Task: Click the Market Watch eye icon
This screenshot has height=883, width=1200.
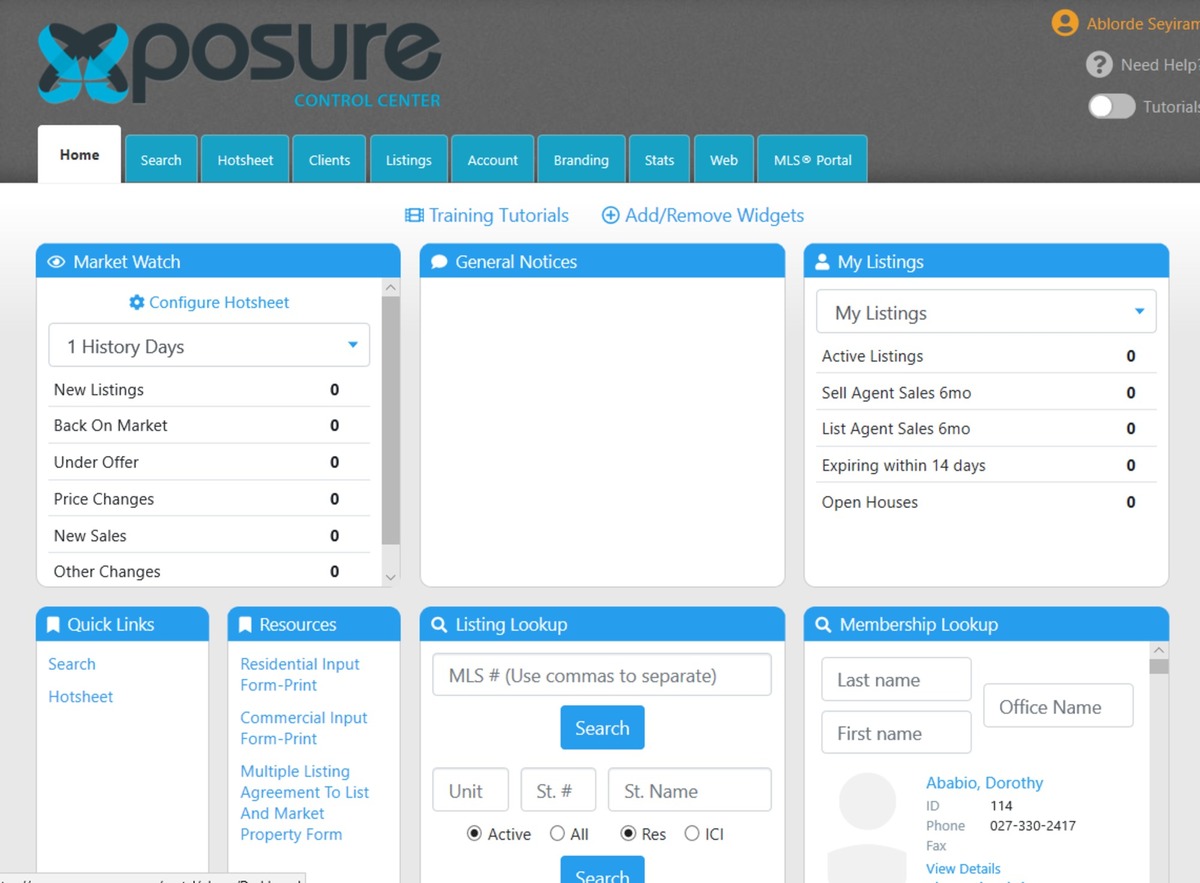Action: [56, 262]
